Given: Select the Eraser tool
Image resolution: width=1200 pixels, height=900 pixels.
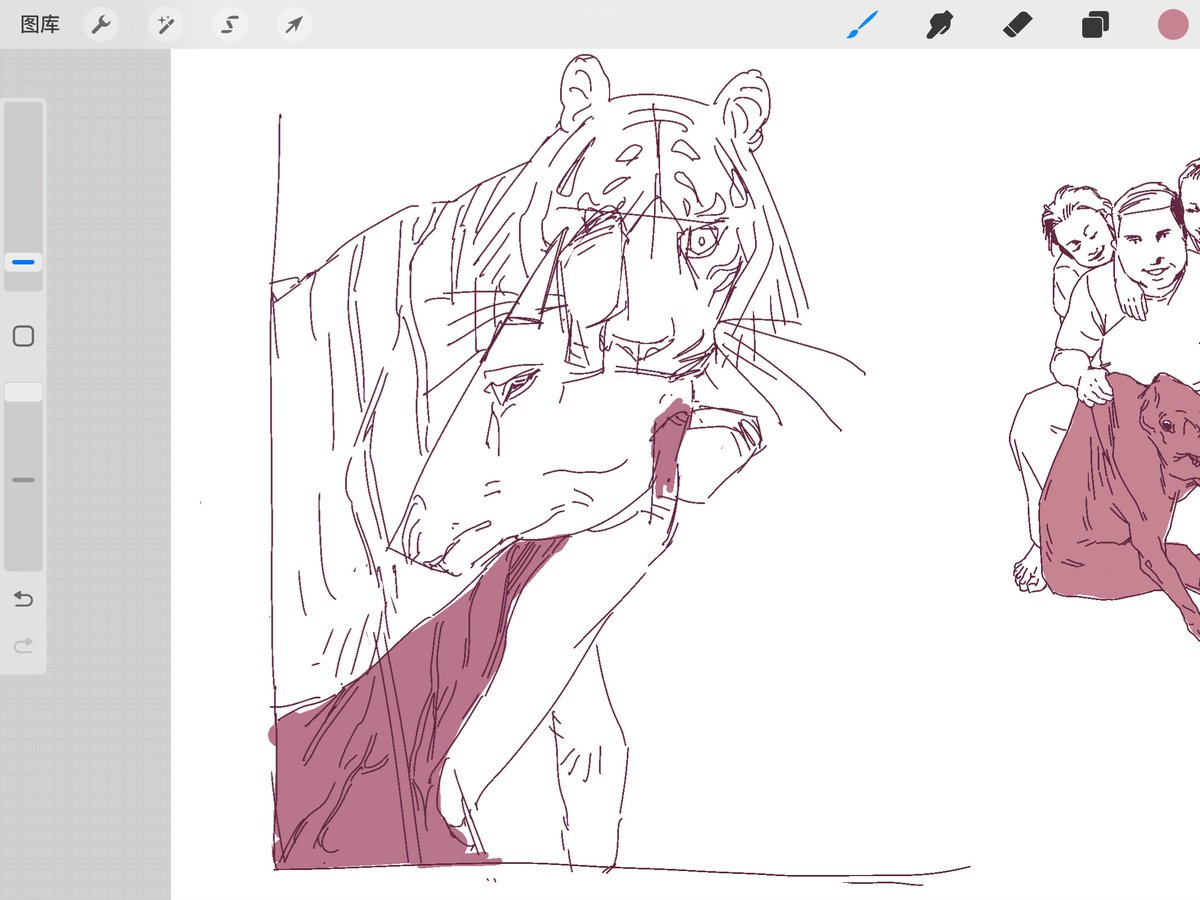Looking at the screenshot, I should pyautogui.click(x=1018, y=25).
